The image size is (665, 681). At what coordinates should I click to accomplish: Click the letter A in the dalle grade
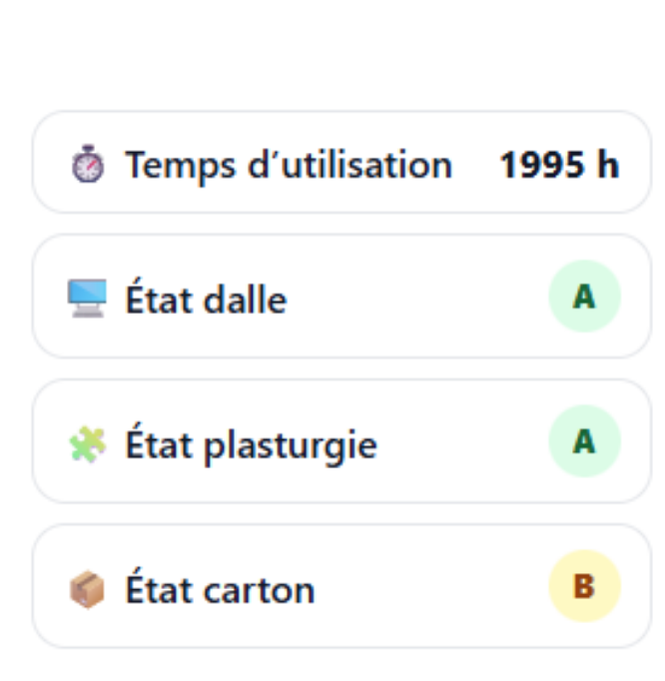click(x=585, y=297)
